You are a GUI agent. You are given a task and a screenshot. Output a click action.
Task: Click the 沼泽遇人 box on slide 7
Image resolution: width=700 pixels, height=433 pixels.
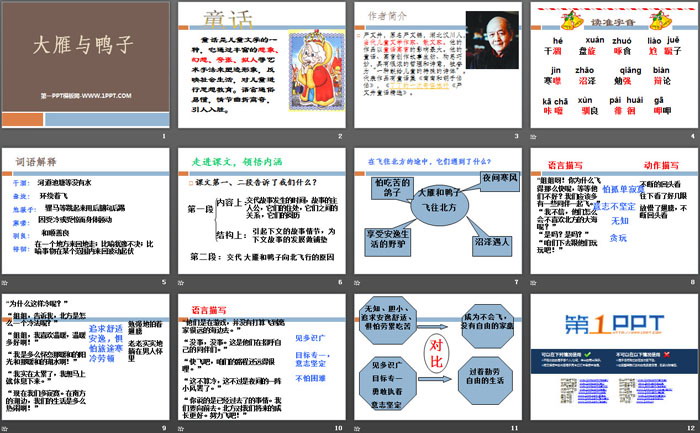pos(492,246)
